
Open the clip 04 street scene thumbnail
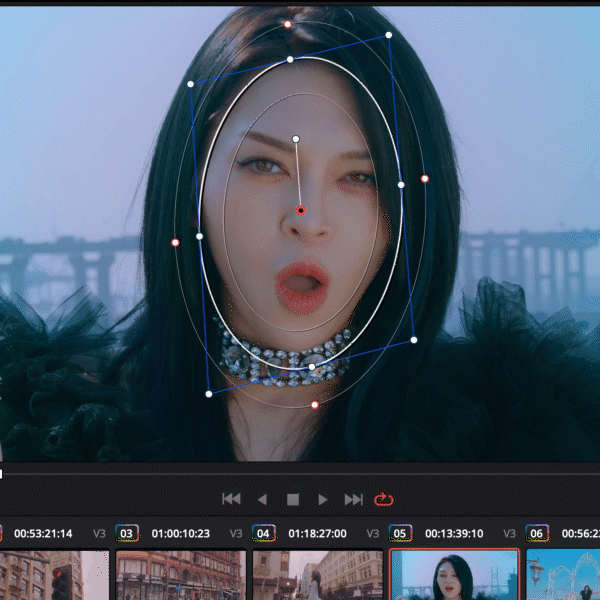[x=317, y=575]
